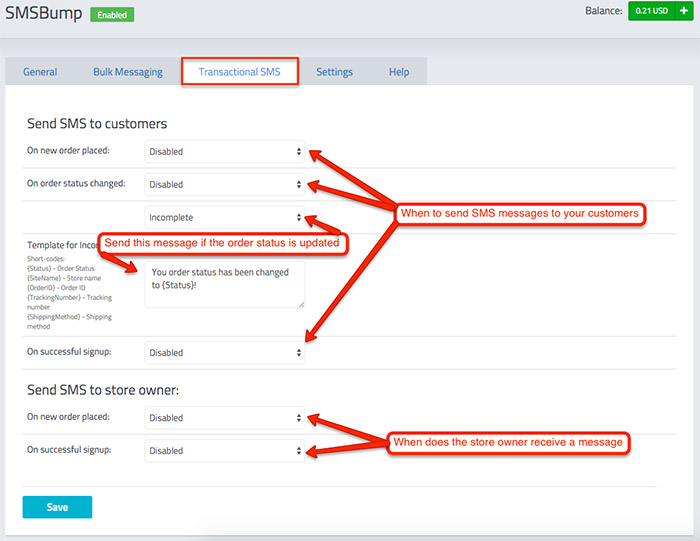Viewport: 700px width, 541px height.
Task: Go to the Settings tab
Action: coord(334,72)
